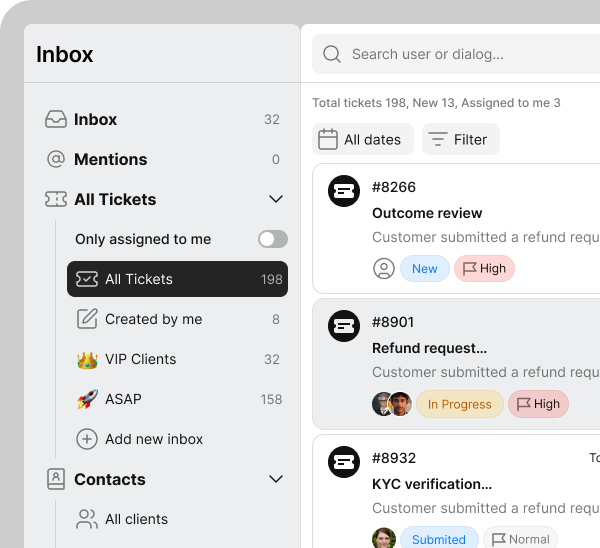The width and height of the screenshot is (600, 548).
Task: Open the All dates picker
Action: click(x=361, y=140)
